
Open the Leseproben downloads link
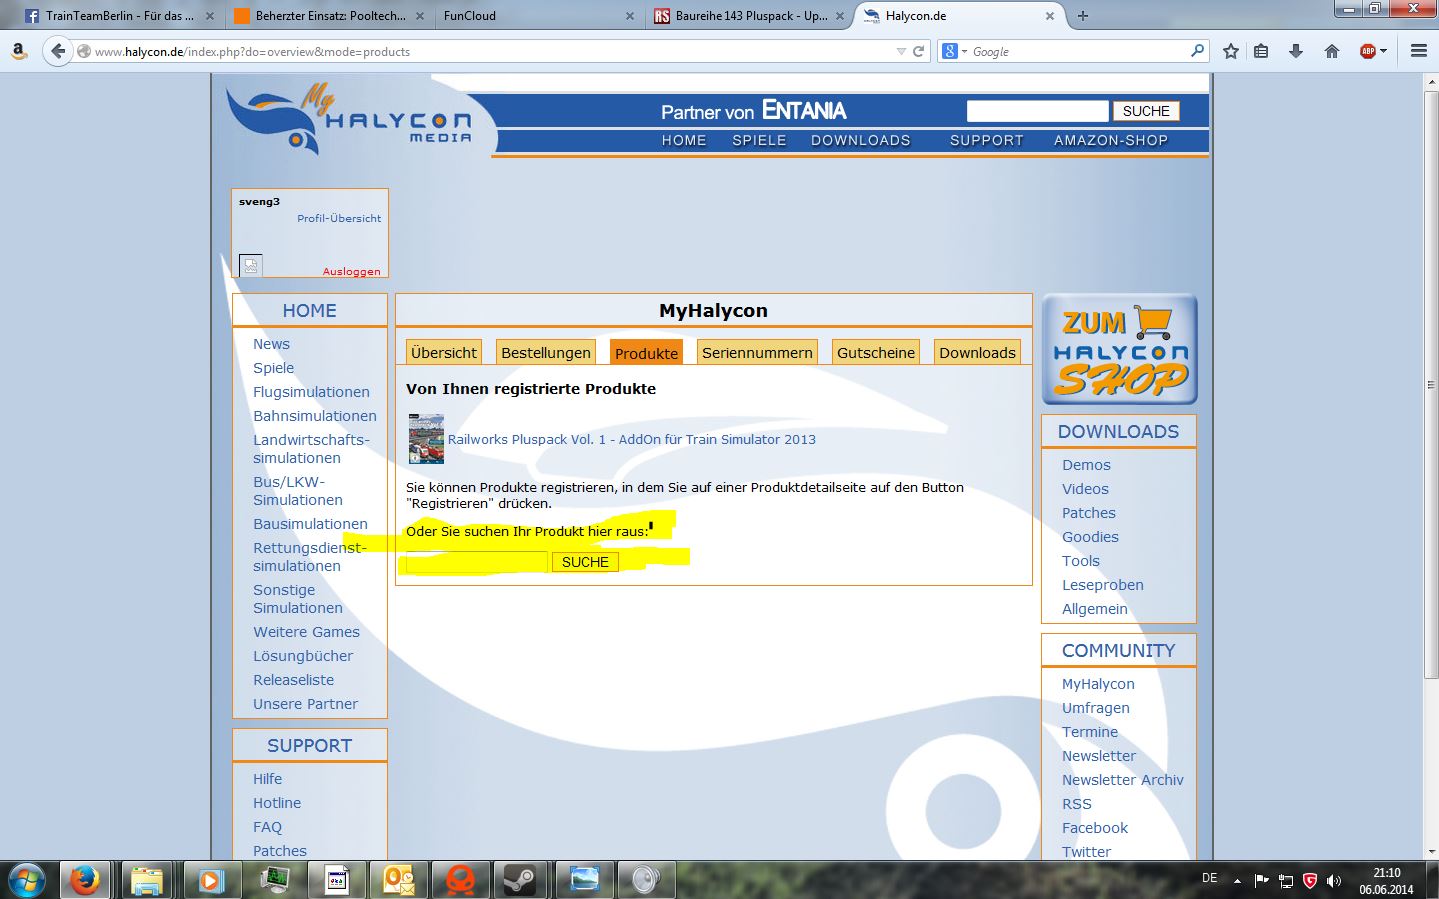1103,585
